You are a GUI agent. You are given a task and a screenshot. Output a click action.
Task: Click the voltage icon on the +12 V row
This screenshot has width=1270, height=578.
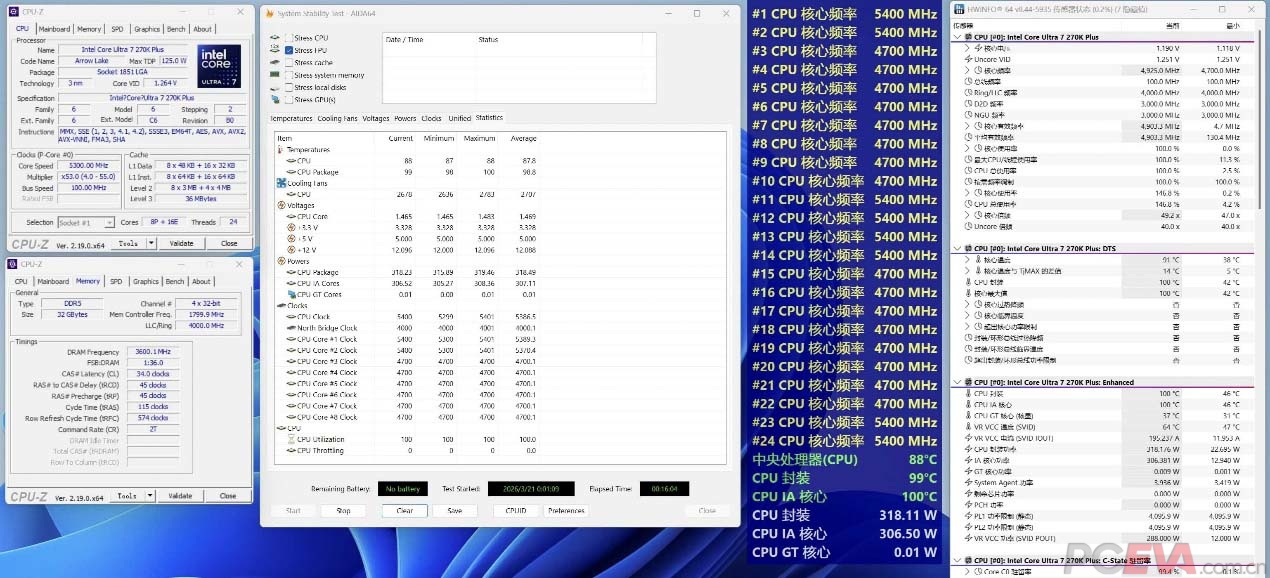(291, 249)
